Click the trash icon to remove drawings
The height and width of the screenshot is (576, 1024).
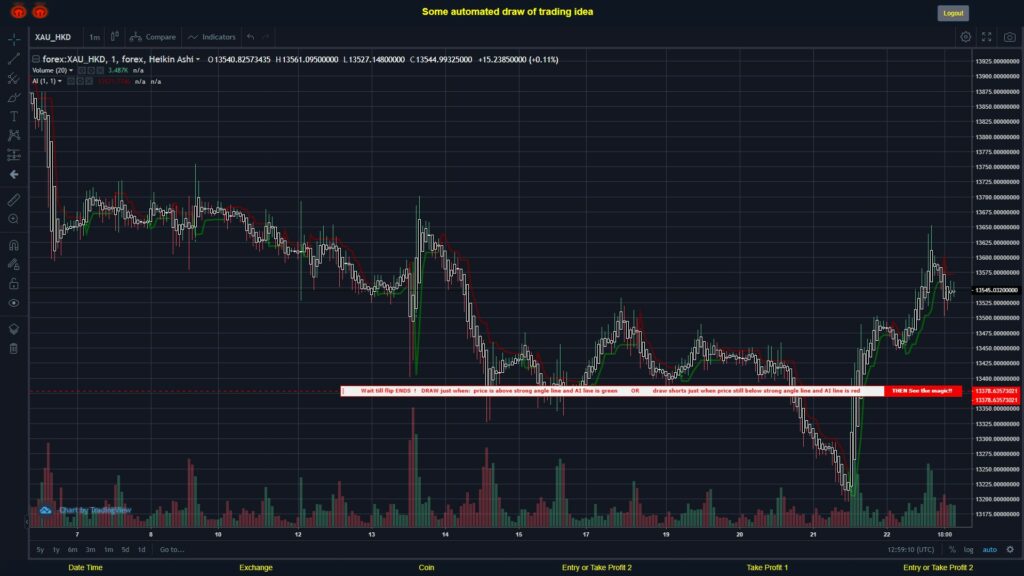pyautogui.click(x=14, y=348)
